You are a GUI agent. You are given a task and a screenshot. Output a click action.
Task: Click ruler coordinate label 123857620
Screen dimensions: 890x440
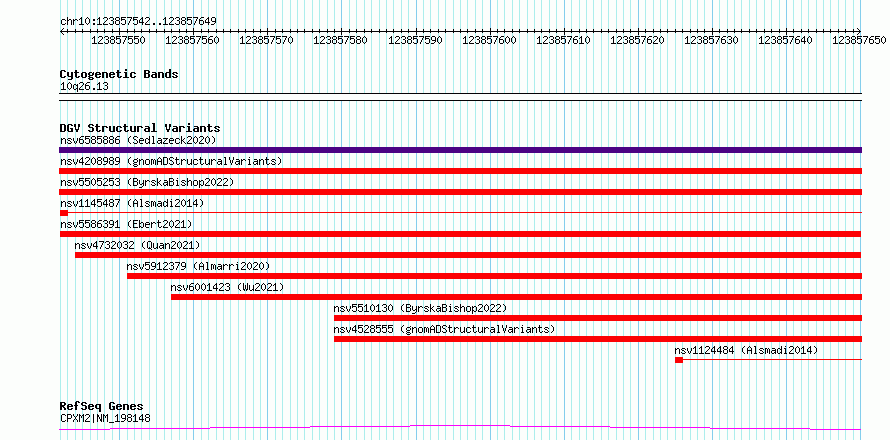637,40
